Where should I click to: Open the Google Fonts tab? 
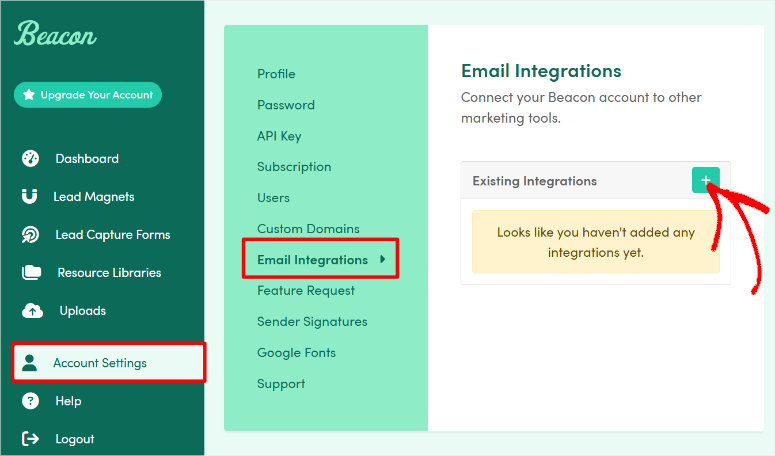297,353
